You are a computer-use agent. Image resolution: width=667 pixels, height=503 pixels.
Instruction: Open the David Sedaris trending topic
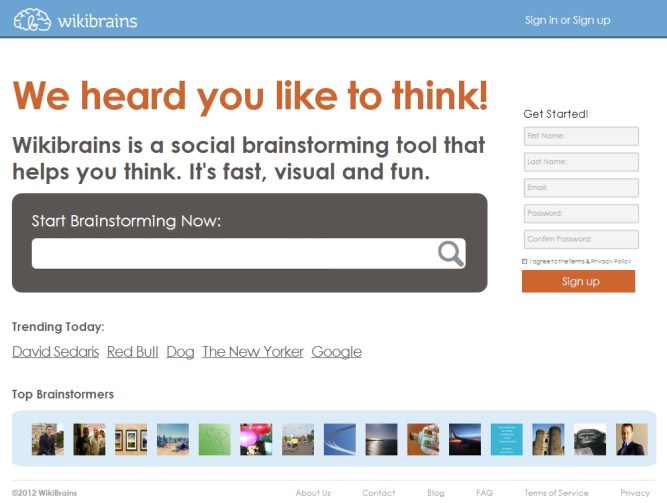point(55,352)
